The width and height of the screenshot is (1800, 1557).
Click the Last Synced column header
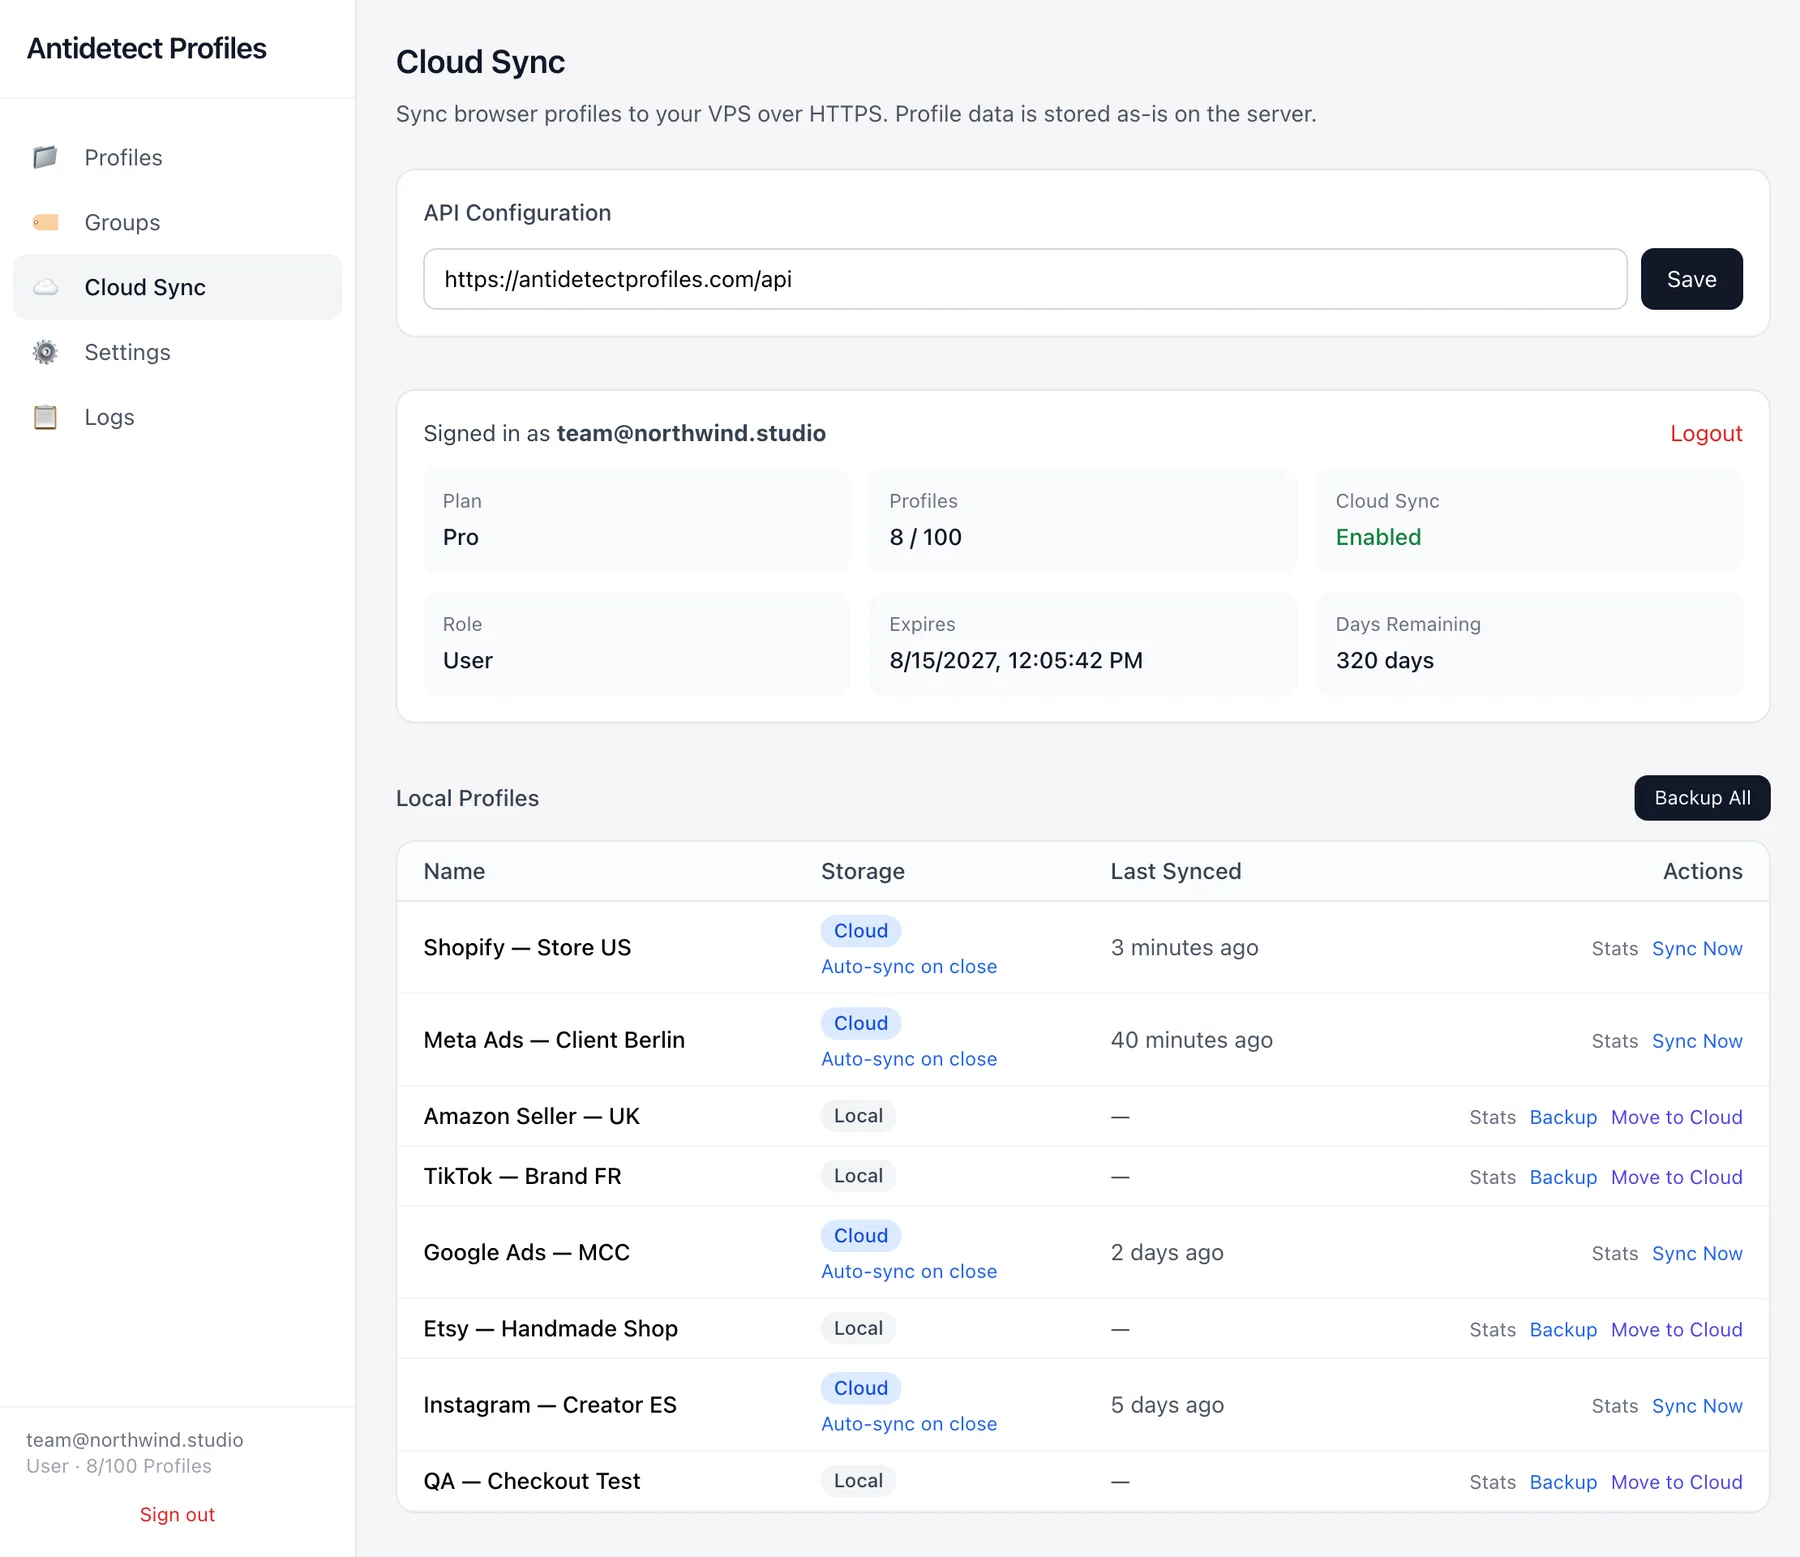tap(1176, 871)
